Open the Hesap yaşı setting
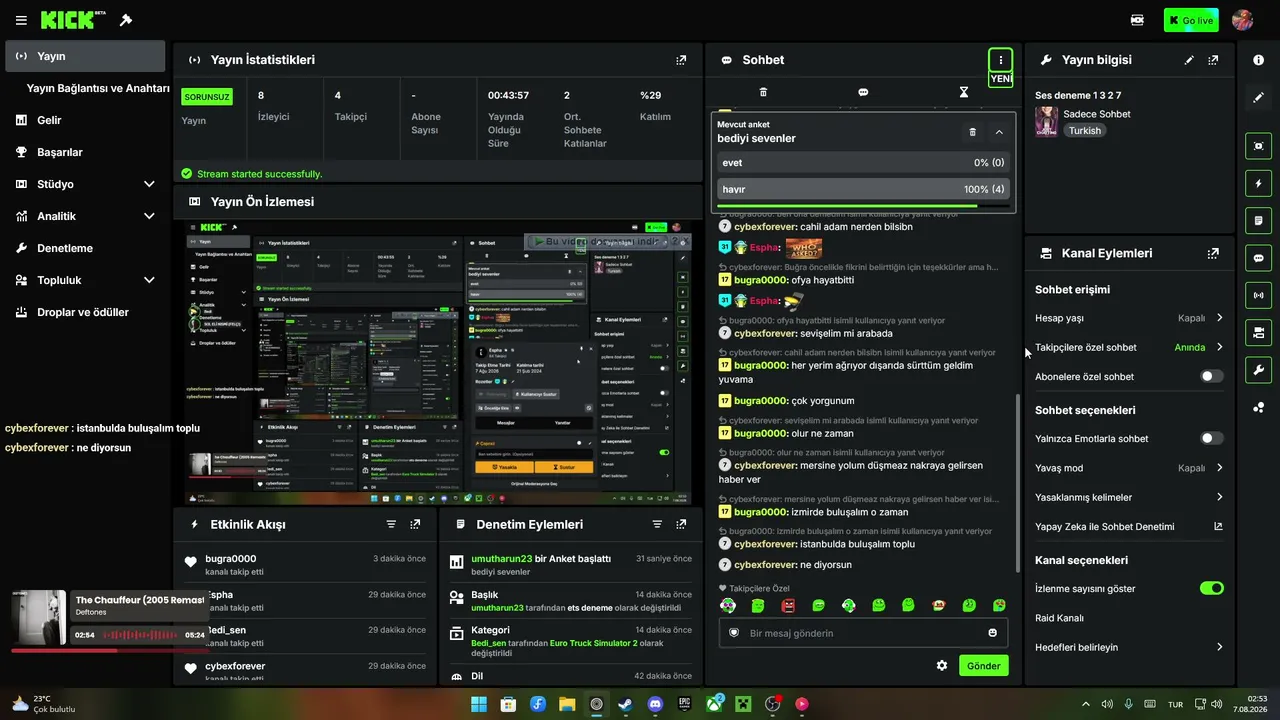Viewport: 1280px width, 720px height. coord(1129,318)
